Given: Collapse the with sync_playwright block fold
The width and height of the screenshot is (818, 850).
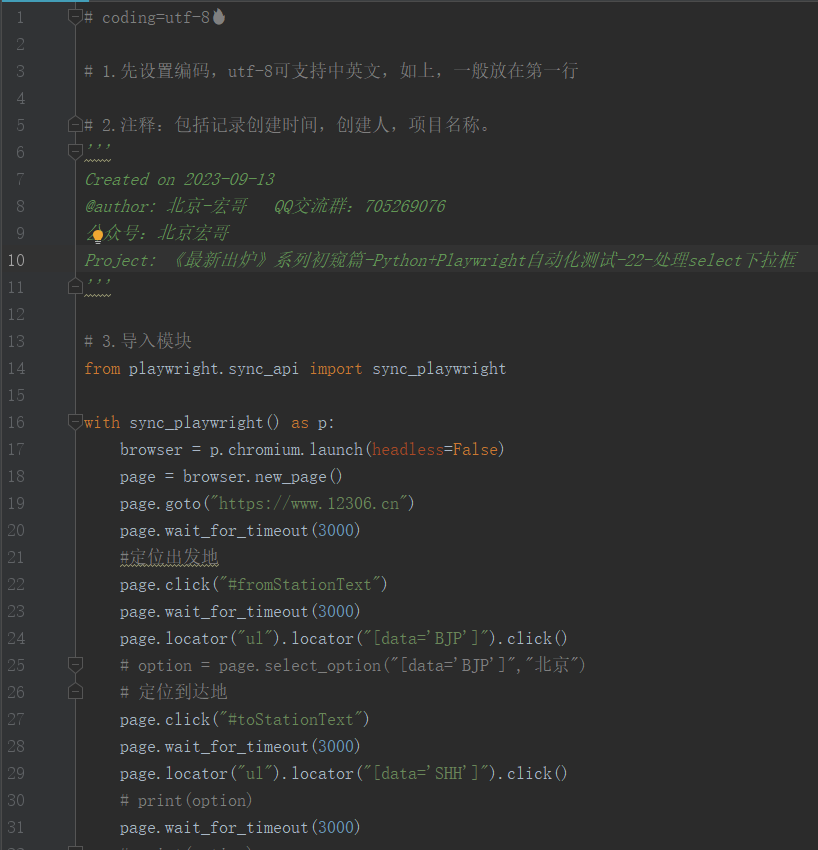Looking at the screenshot, I should (x=74, y=422).
